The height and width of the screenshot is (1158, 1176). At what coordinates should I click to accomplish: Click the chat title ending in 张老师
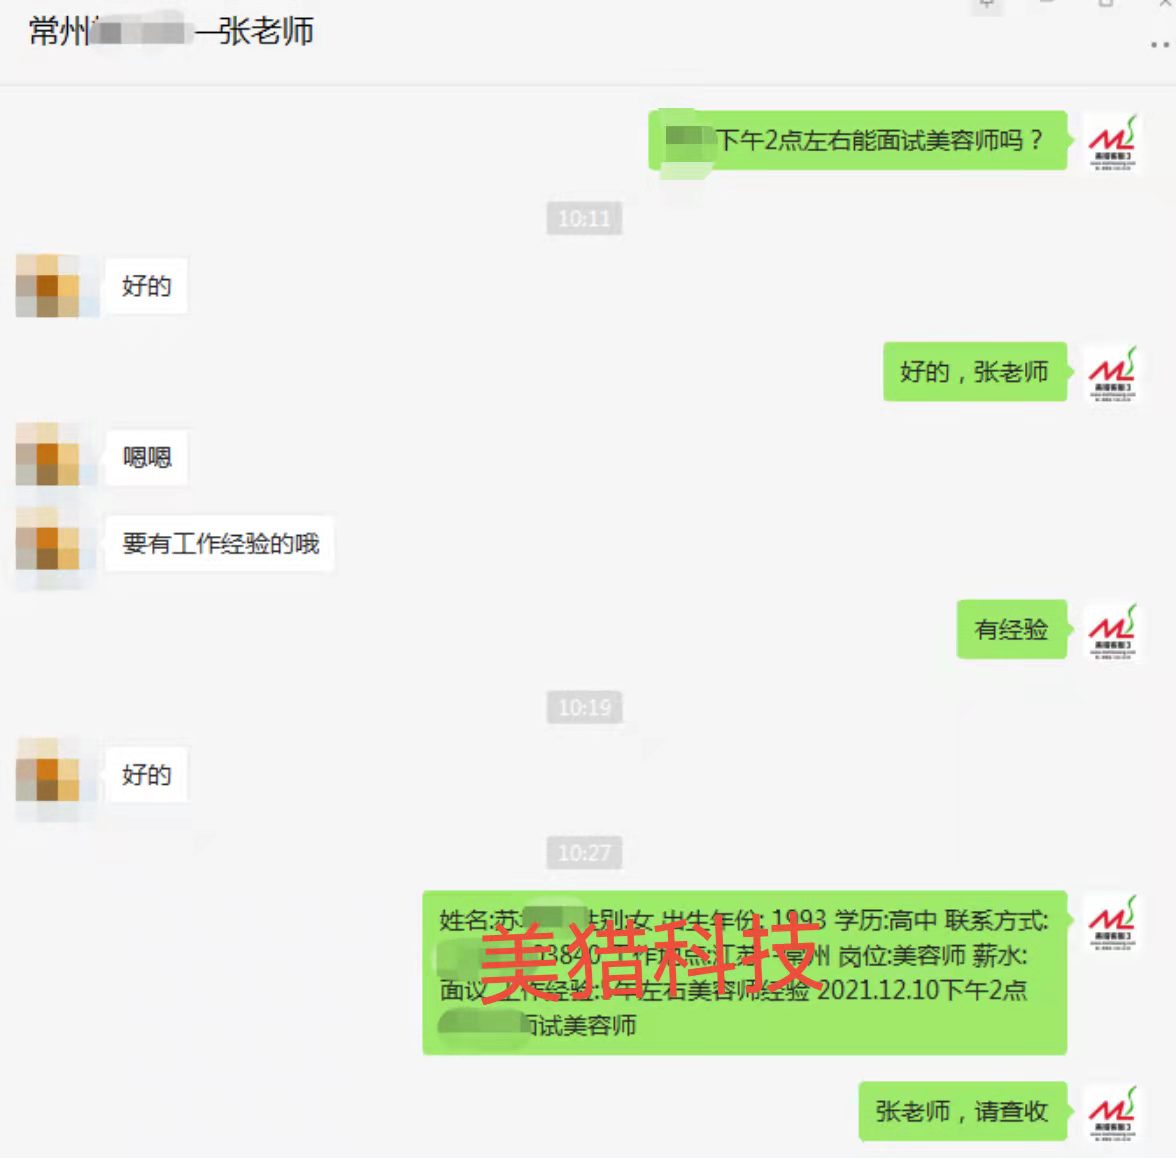tap(171, 32)
